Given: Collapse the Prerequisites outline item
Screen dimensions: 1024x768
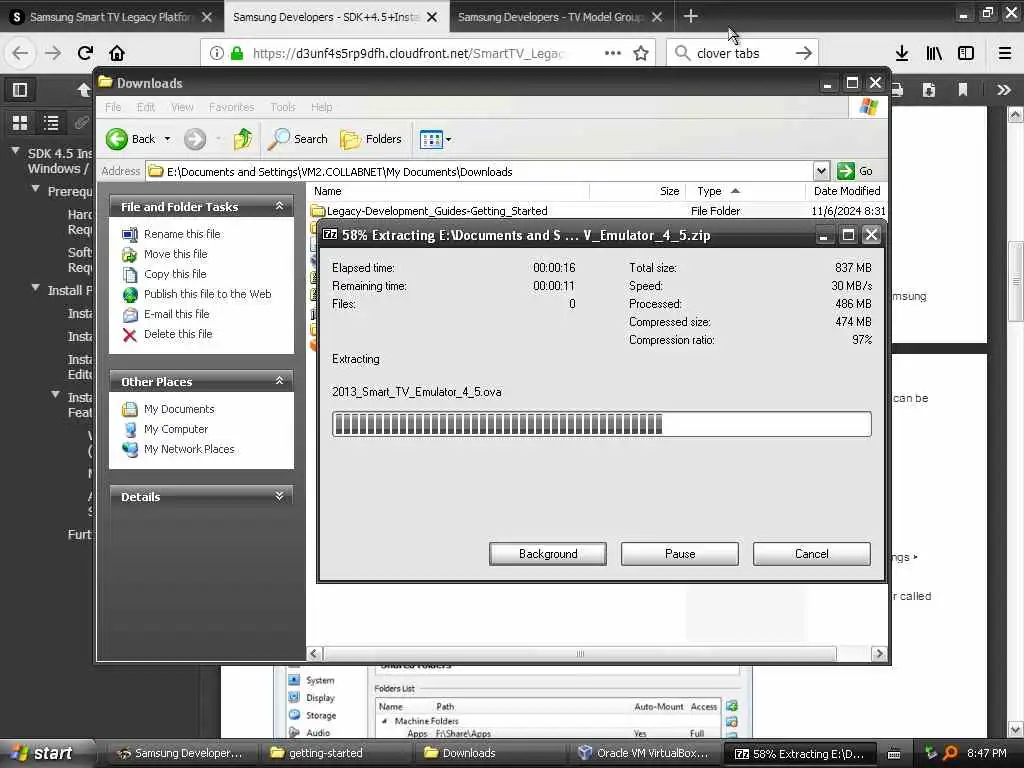Looking at the screenshot, I should tap(36, 189).
